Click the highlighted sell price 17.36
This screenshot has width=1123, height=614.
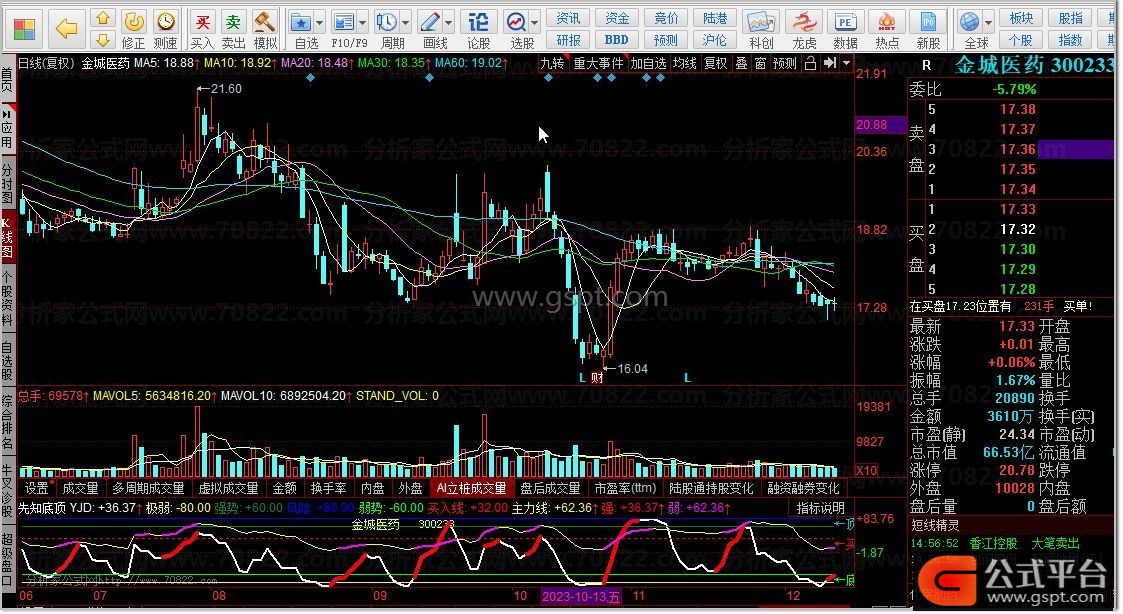1018,149
